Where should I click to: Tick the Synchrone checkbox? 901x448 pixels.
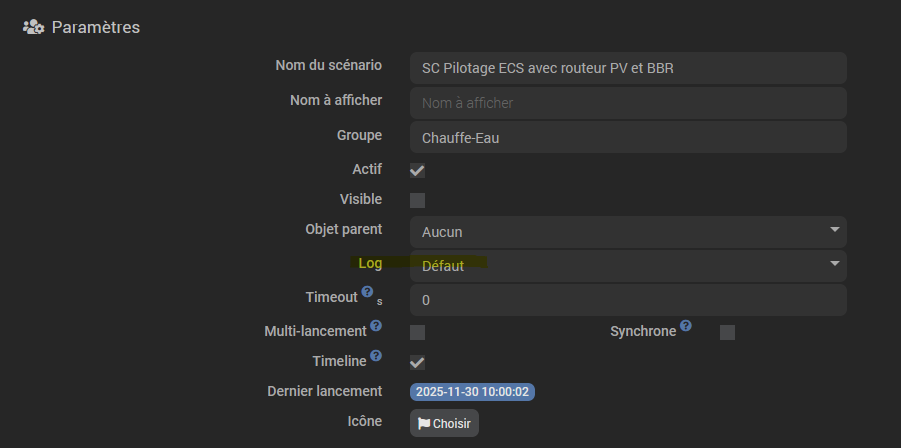click(x=727, y=332)
